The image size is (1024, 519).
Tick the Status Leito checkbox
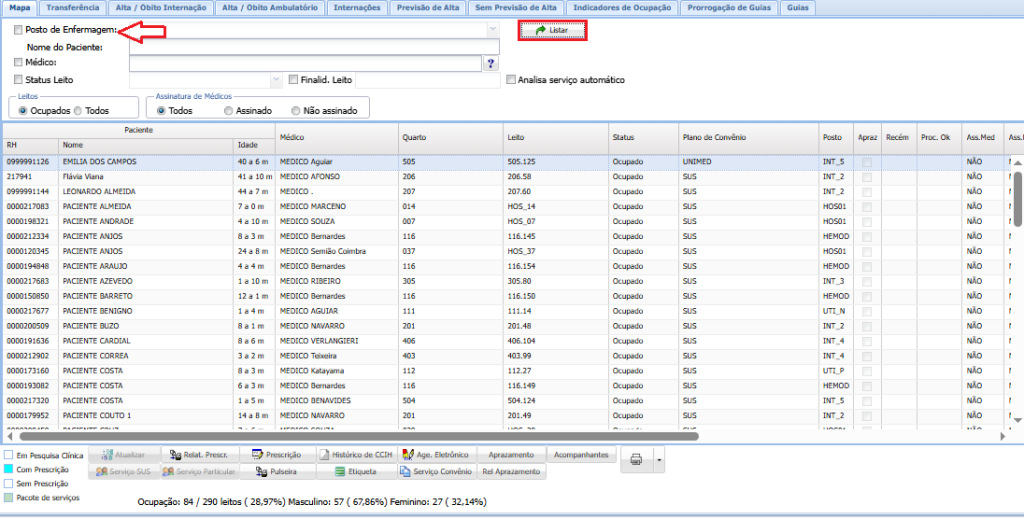click(18, 80)
